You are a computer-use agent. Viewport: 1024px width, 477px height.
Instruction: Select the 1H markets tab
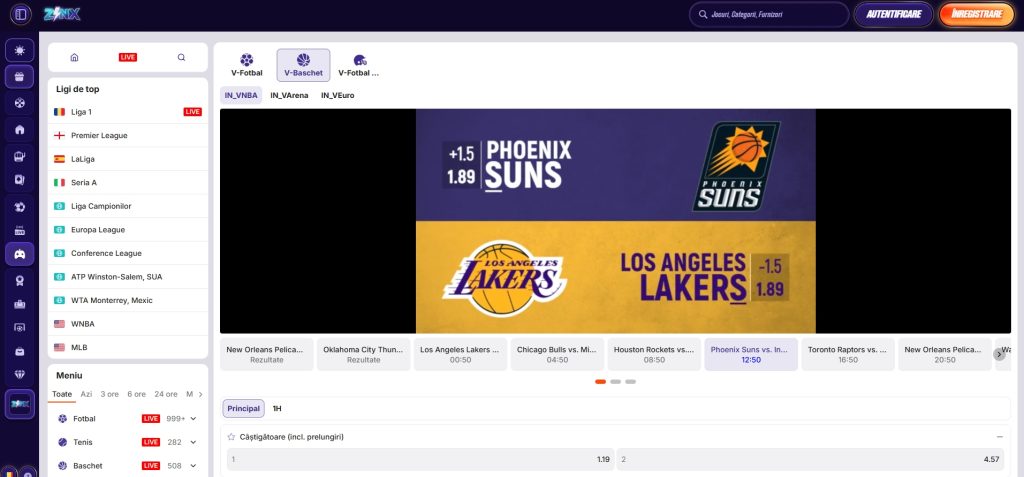coord(277,408)
